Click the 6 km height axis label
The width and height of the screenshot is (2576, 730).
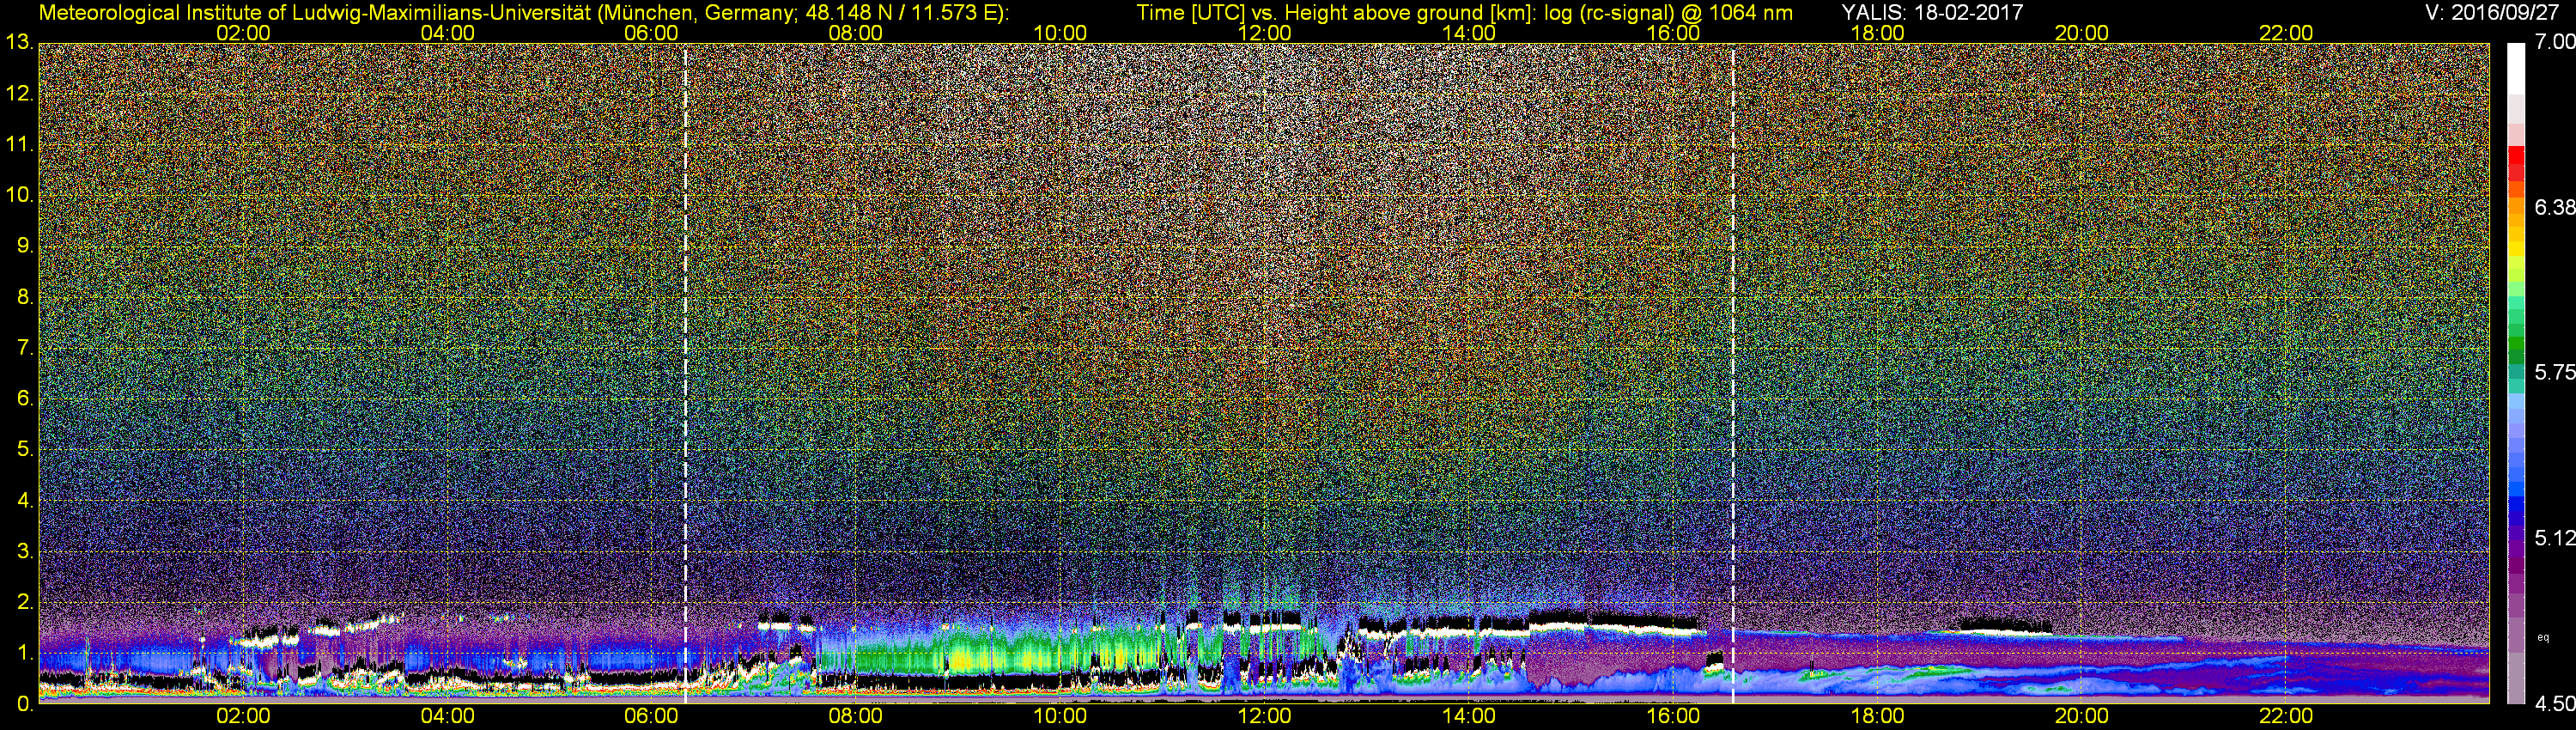click(x=25, y=398)
